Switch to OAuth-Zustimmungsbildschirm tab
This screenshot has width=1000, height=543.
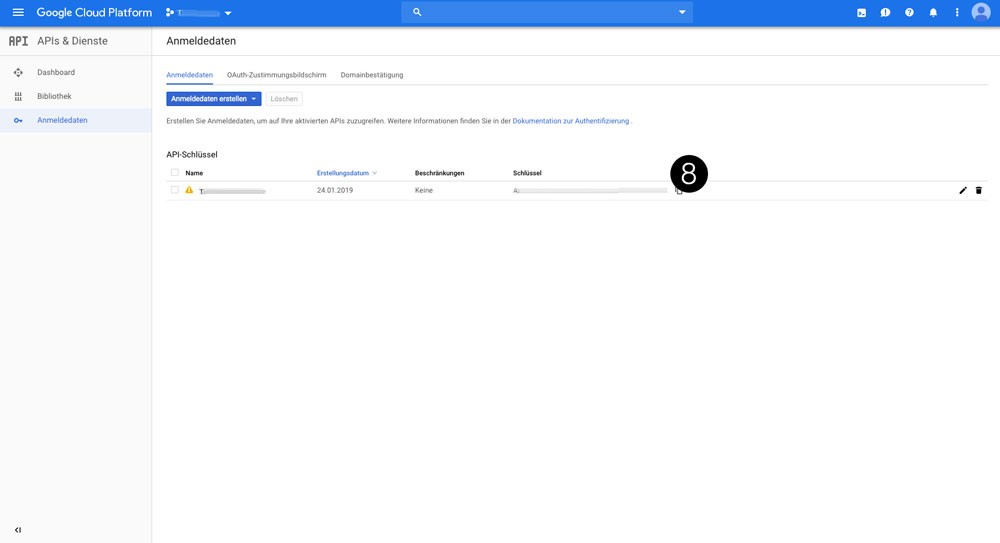pos(276,75)
